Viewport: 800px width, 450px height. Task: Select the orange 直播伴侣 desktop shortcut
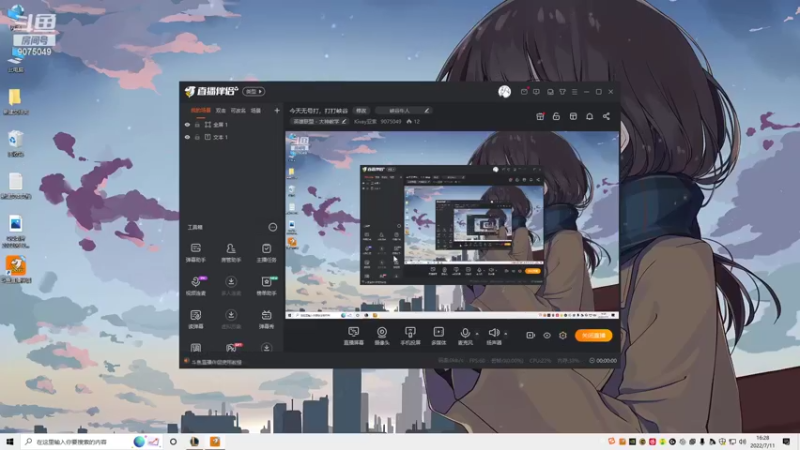[x=16, y=269]
